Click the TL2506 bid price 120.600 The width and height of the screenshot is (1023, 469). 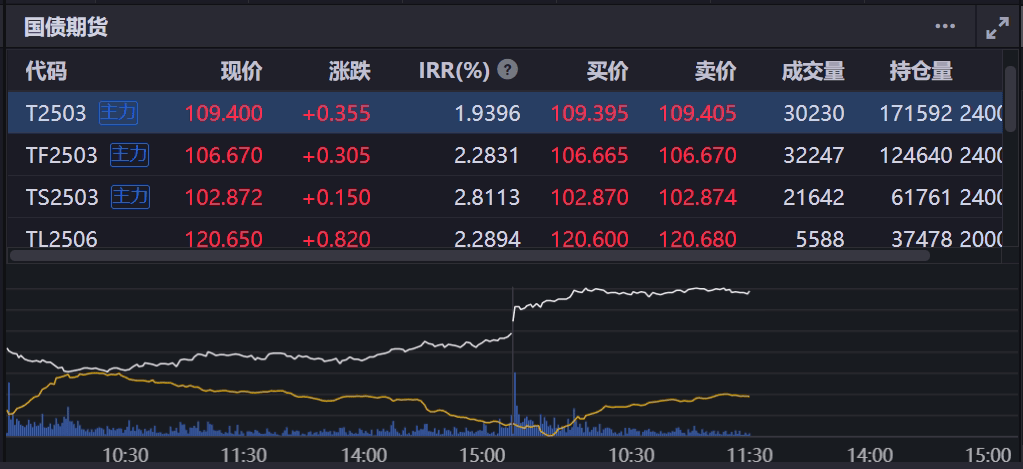click(x=590, y=239)
